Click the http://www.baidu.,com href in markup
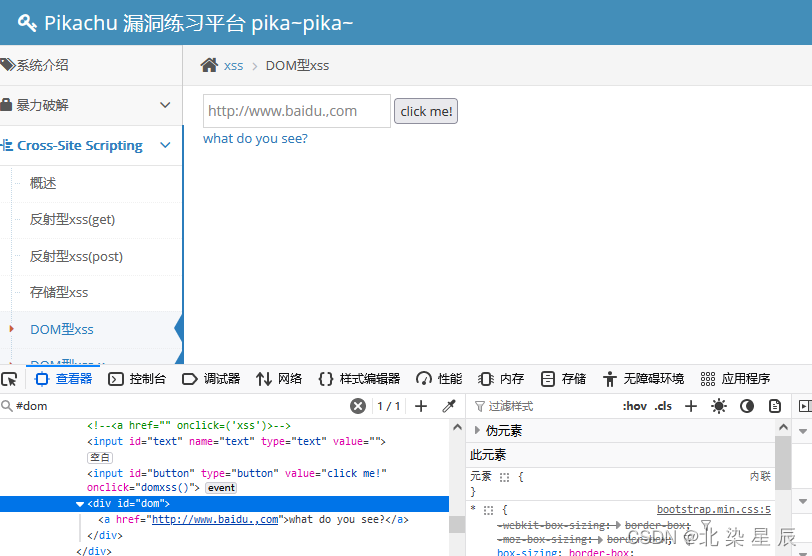 pos(215,519)
